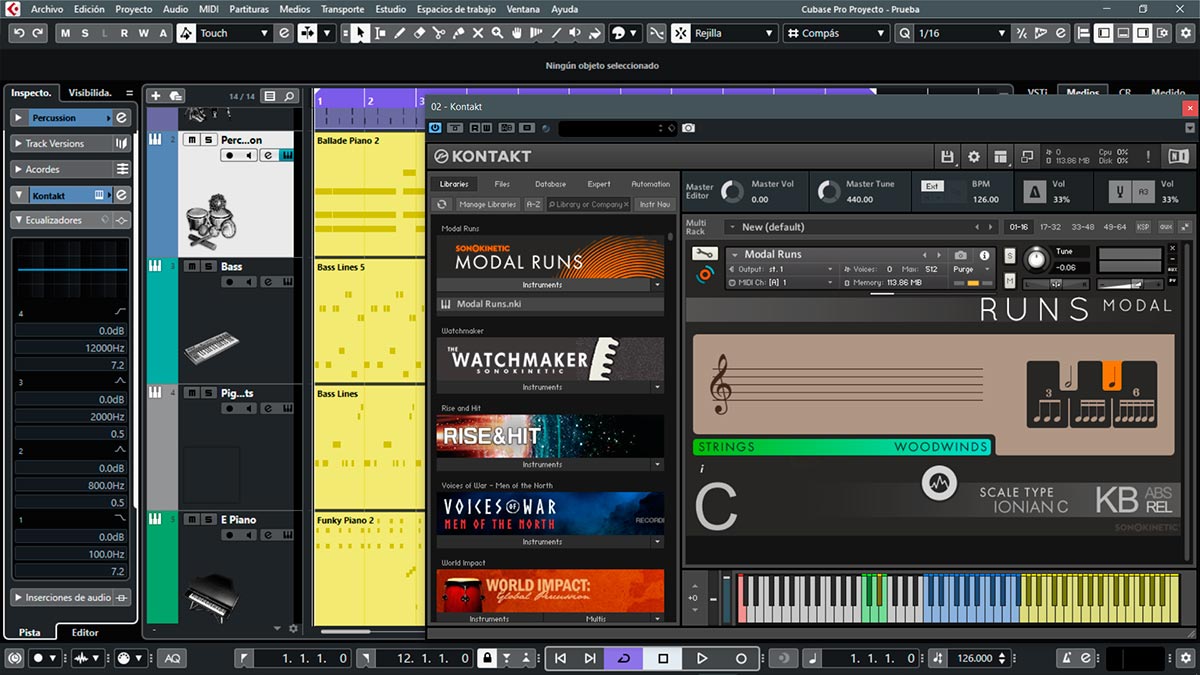The image size is (1200, 675).
Task: Click the Kontakt libraries refresh icon
Action: 442,204
